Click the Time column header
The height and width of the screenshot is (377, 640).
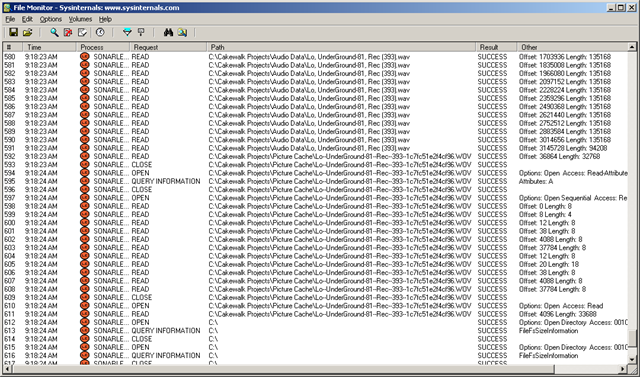pyautogui.click(x=49, y=47)
